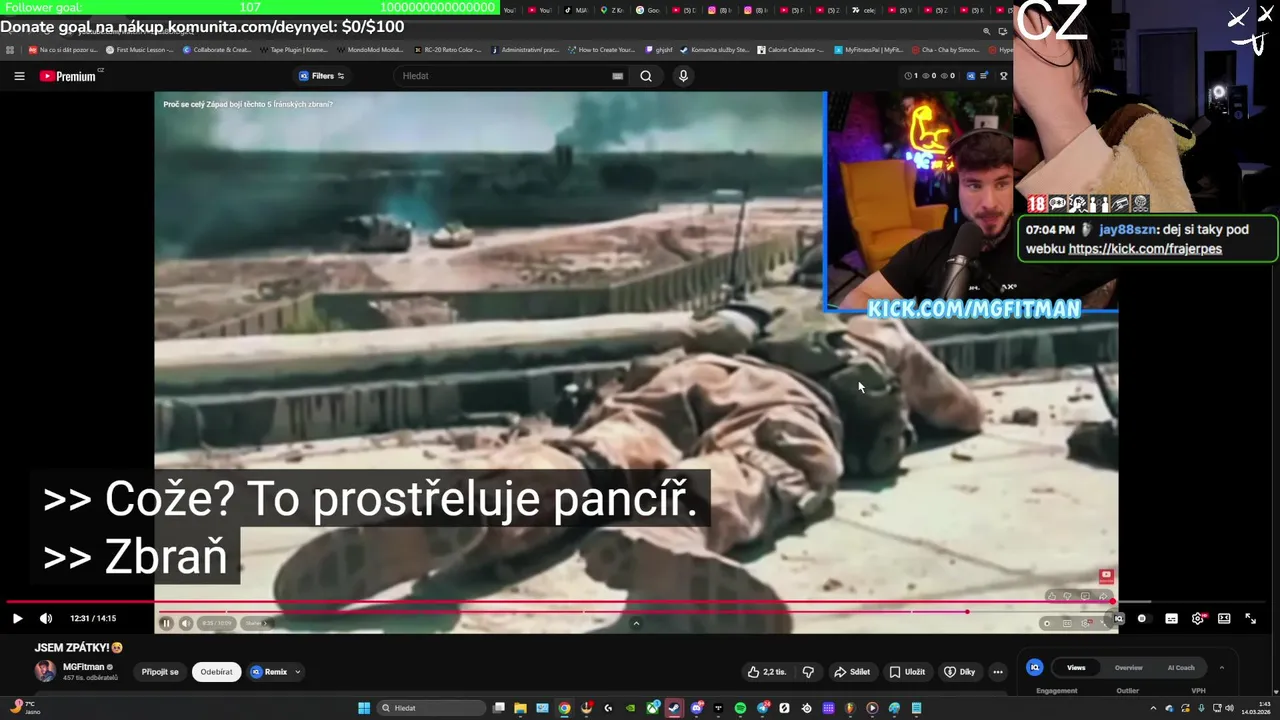The width and height of the screenshot is (1280, 720).
Task: Open the Remix button
Action: pyautogui.click(x=269, y=672)
